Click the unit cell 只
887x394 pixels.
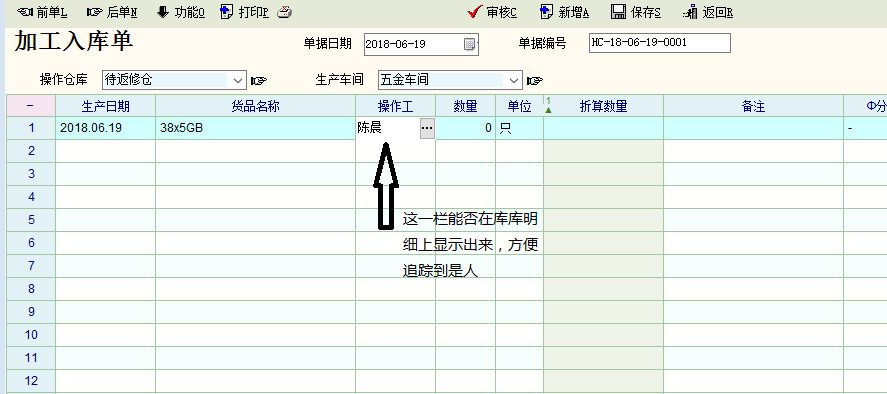[519, 129]
